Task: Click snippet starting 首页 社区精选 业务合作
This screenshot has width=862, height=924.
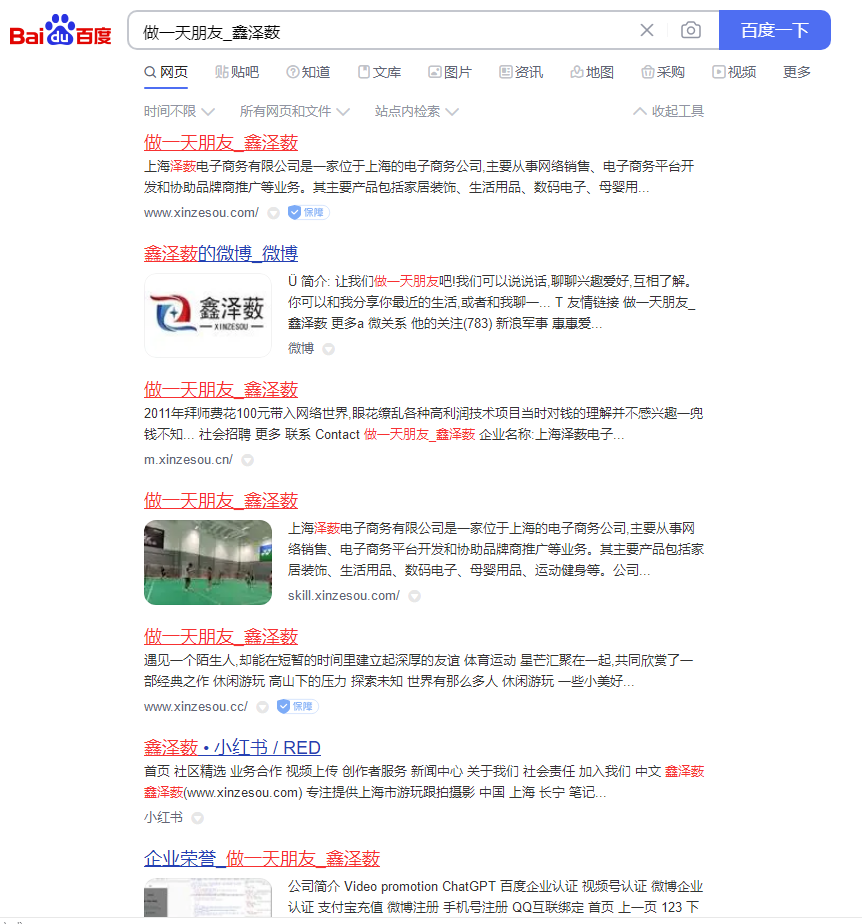Action: click(424, 782)
